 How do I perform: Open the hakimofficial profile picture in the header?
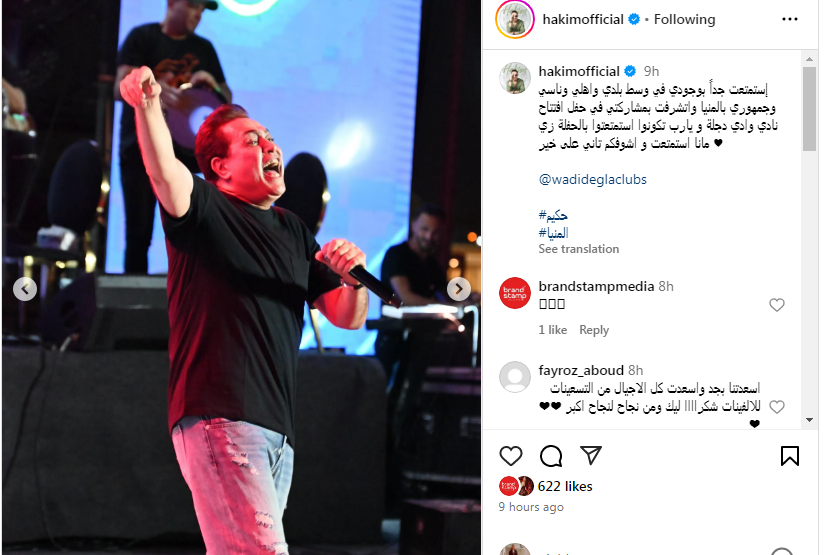pyautogui.click(x=515, y=19)
